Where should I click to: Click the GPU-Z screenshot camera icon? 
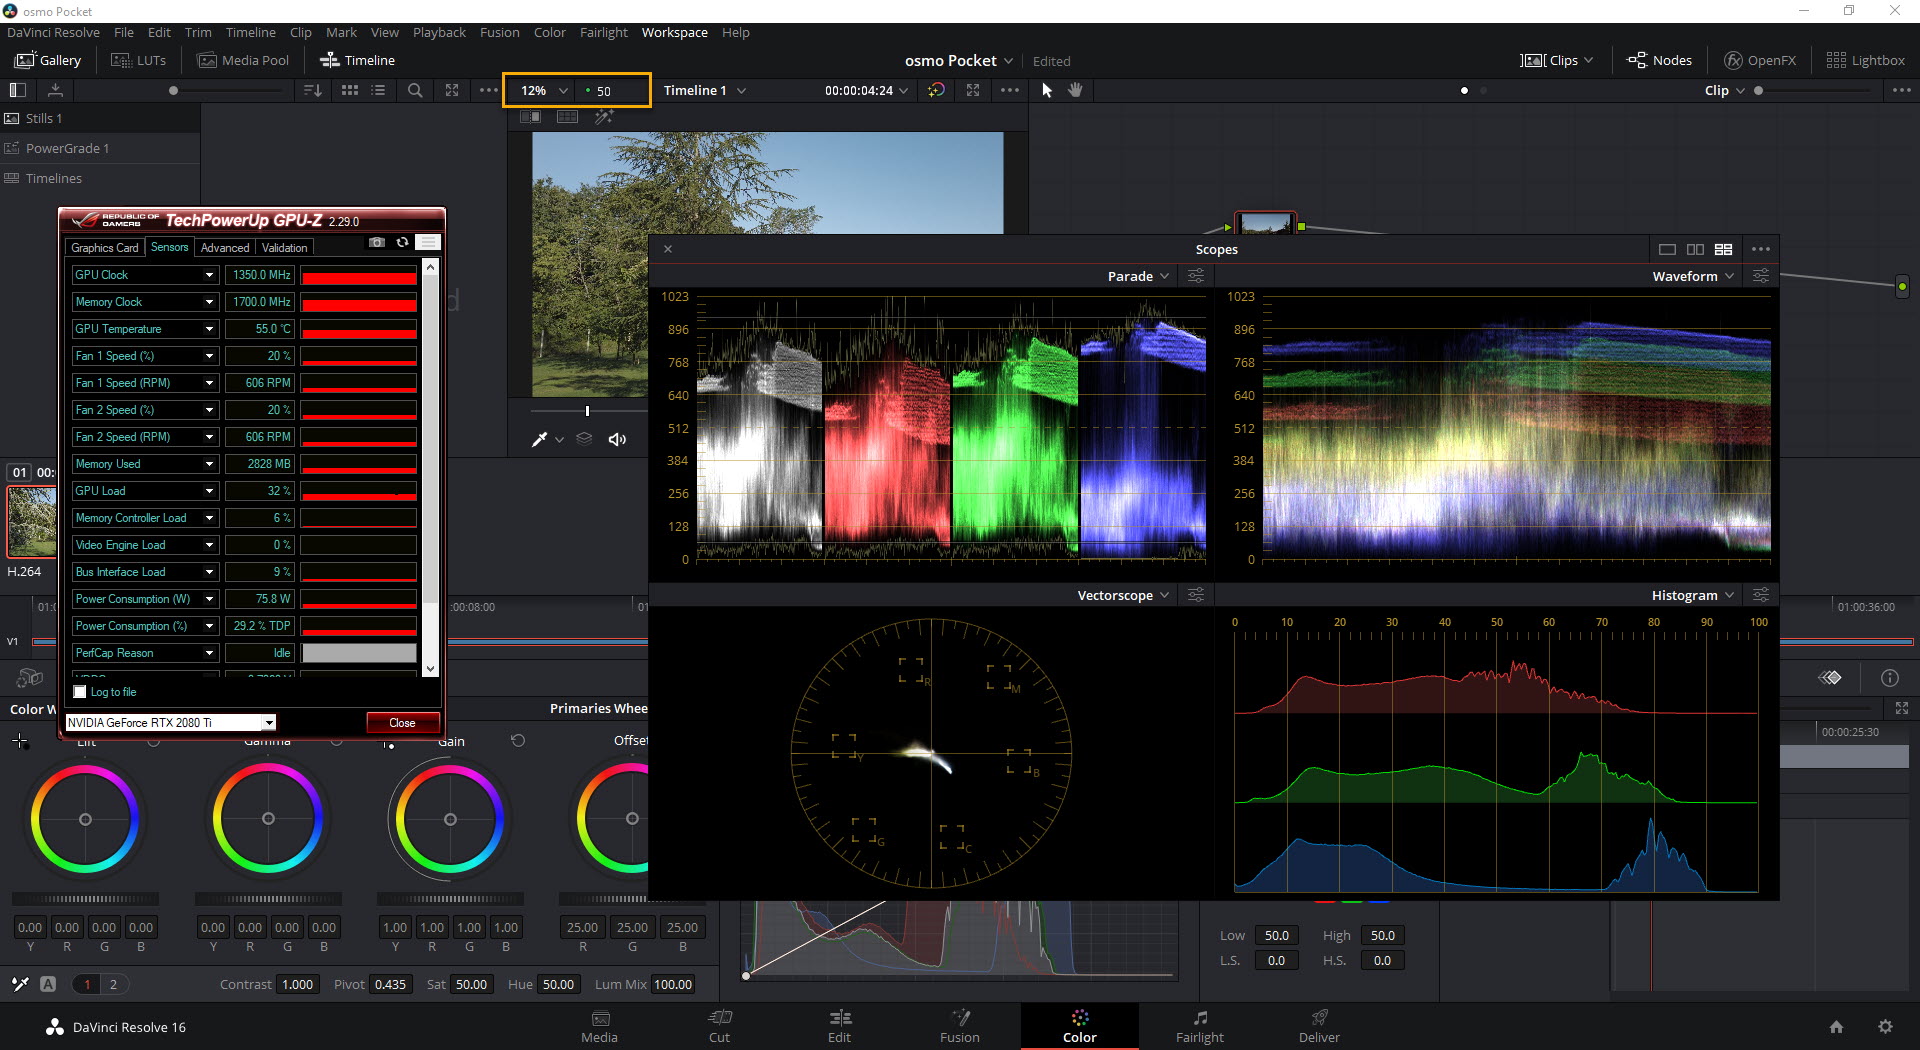(x=377, y=243)
